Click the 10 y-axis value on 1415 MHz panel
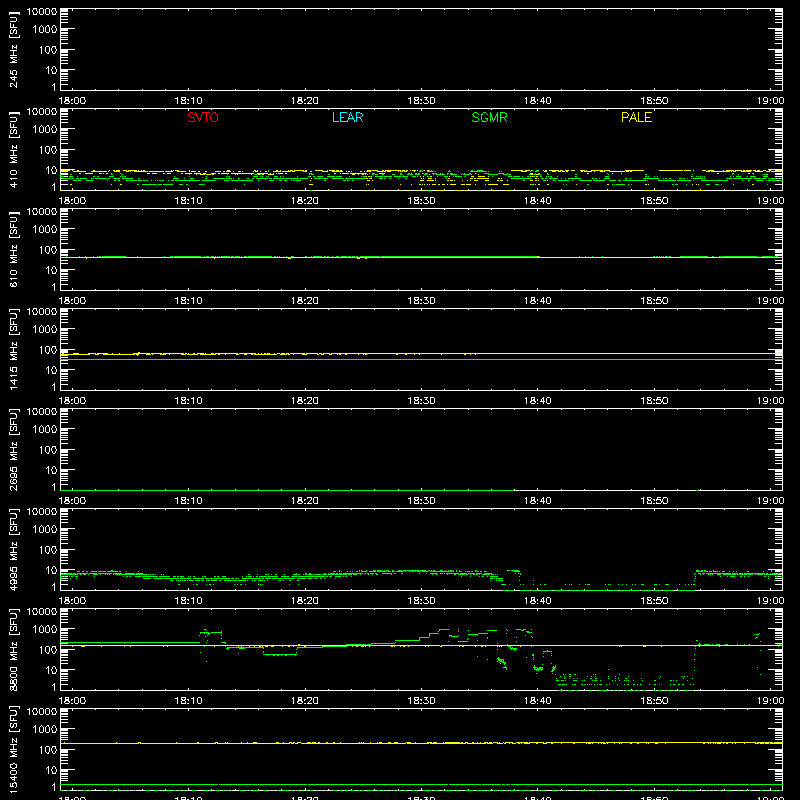The width and height of the screenshot is (800, 800). point(52,370)
